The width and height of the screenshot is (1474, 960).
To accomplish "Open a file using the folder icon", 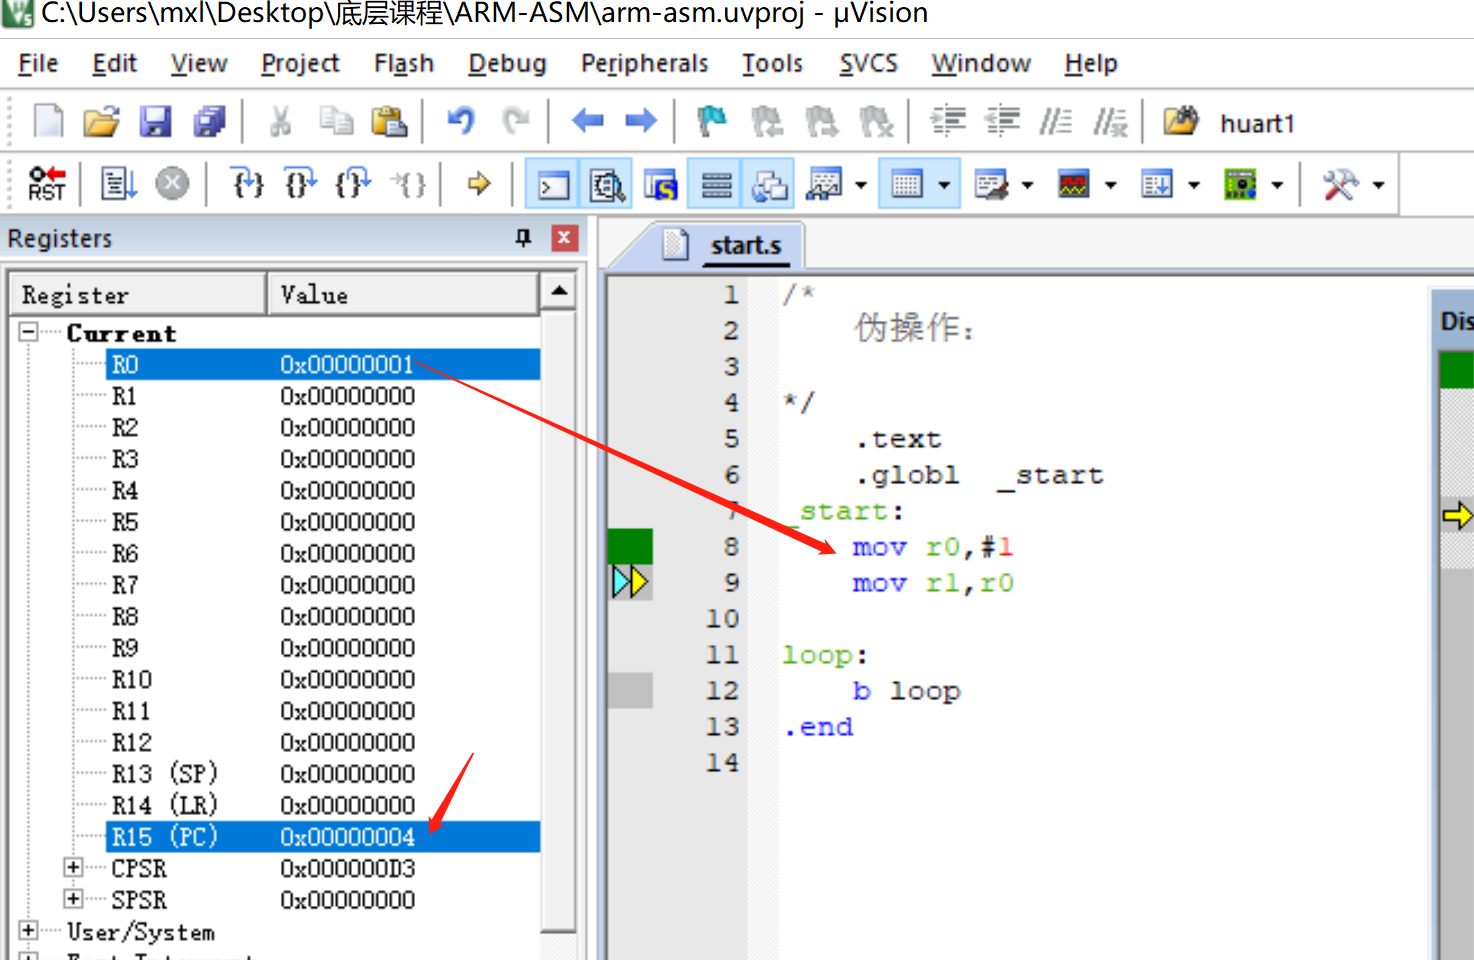I will coord(101,121).
